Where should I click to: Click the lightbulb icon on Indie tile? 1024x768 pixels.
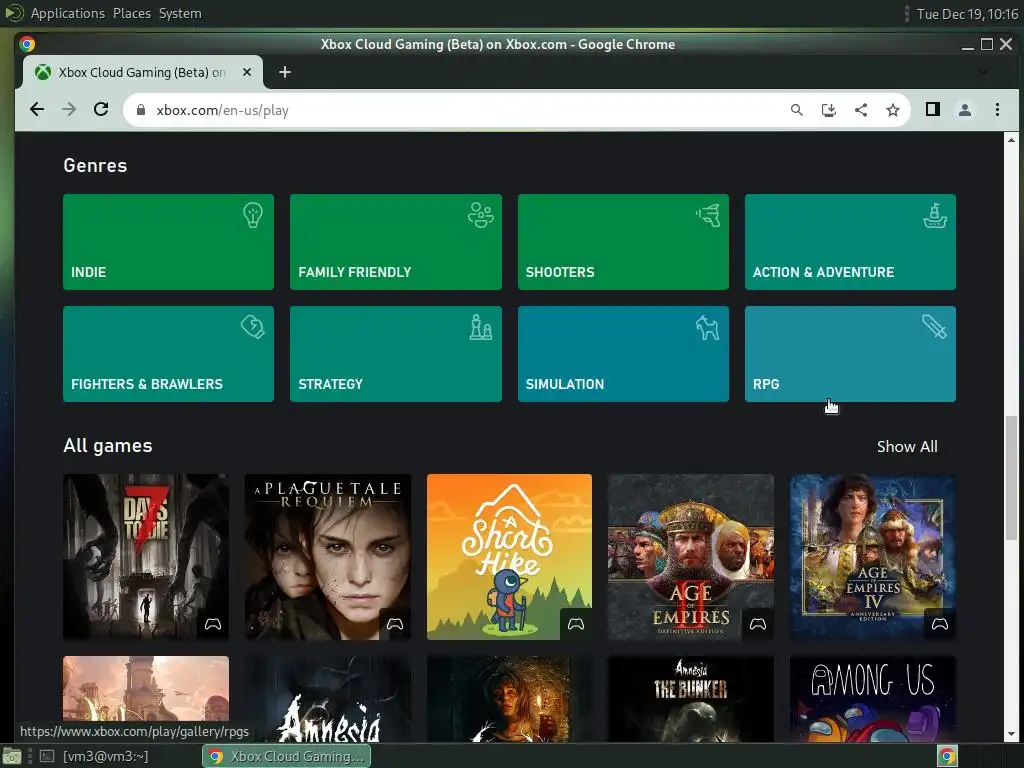pyautogui.click(x=253, y=215)
